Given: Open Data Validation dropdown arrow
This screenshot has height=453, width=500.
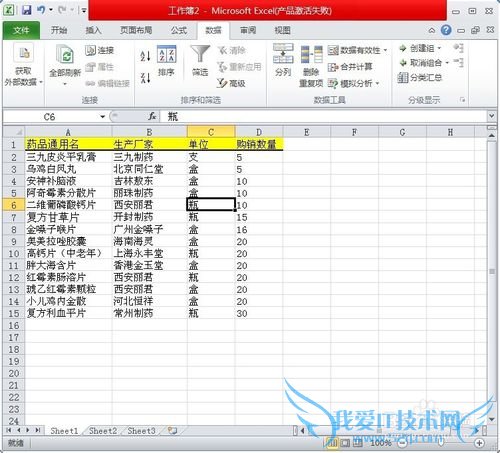Looking at the screenshot, I should tap(385, 51).
